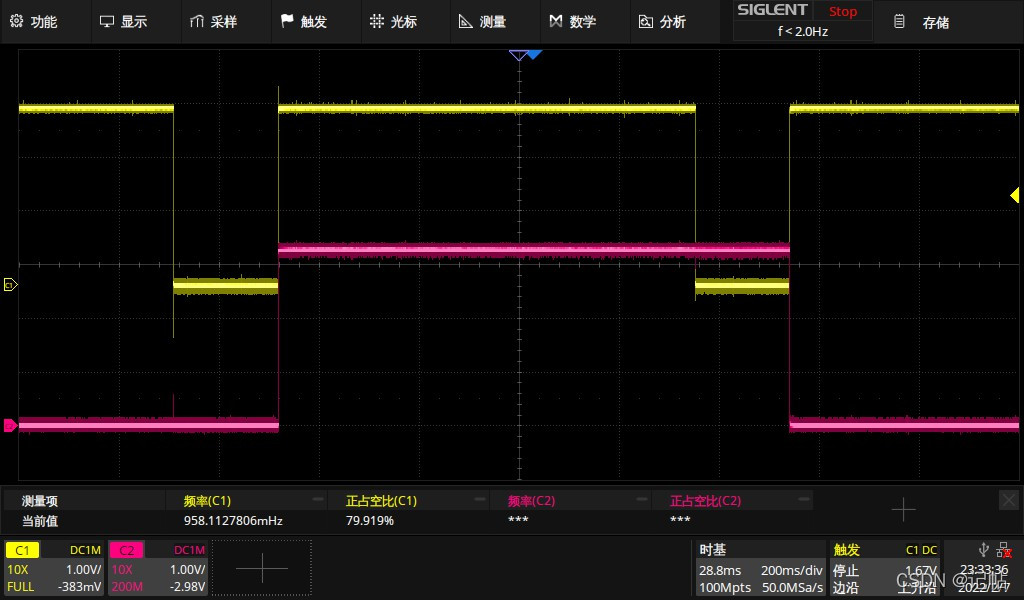The image size is (1024, 600).
Task: Click the yellow C1 ground level indicator
Action: 10,285
